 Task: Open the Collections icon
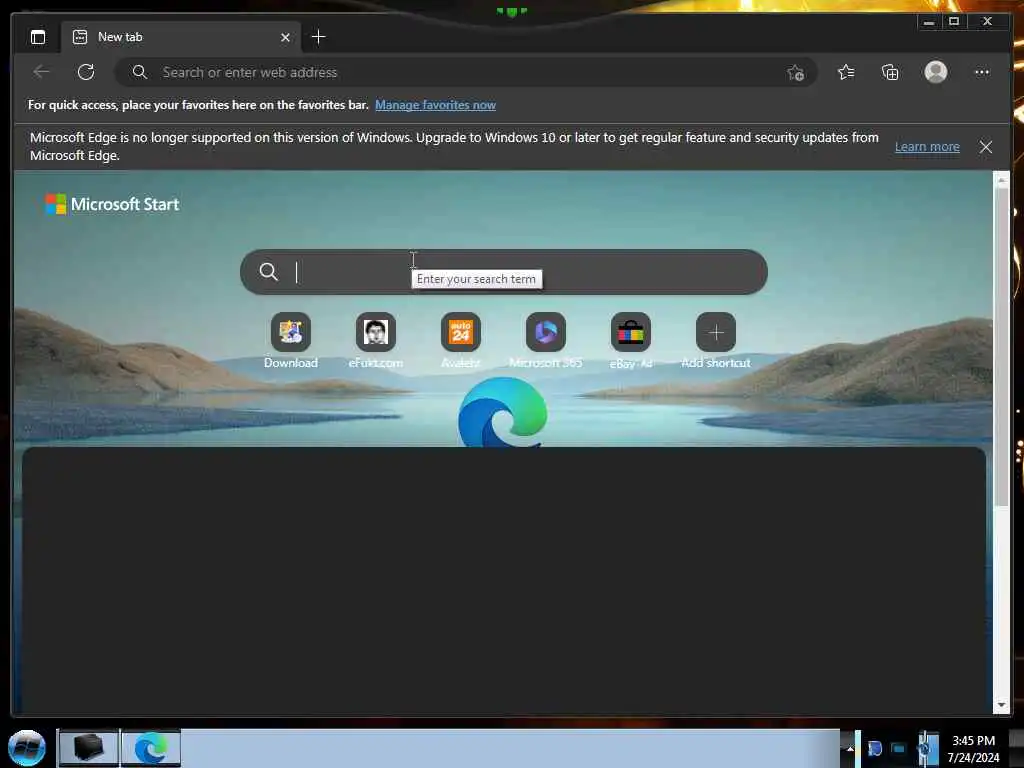[x=890, y=72]
